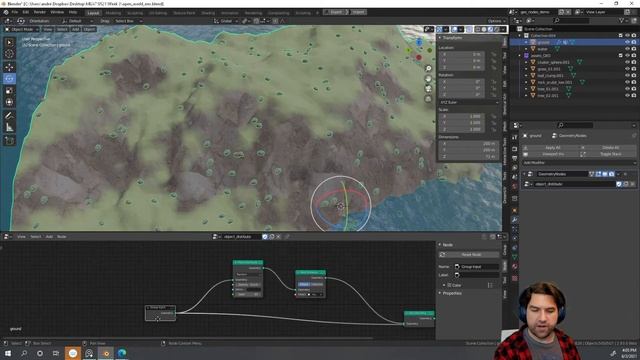The height and width of the screenshot is (360, 640).
Task: Switch to the Modeling workspace tab
Action: [113, 13]
